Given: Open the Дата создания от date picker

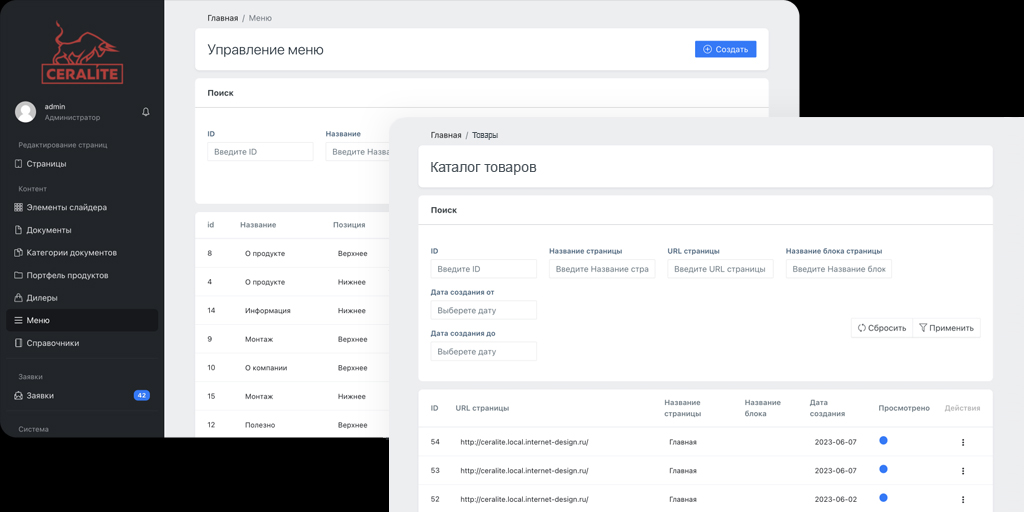Looking at the screenshot, I should click(483, 310).
